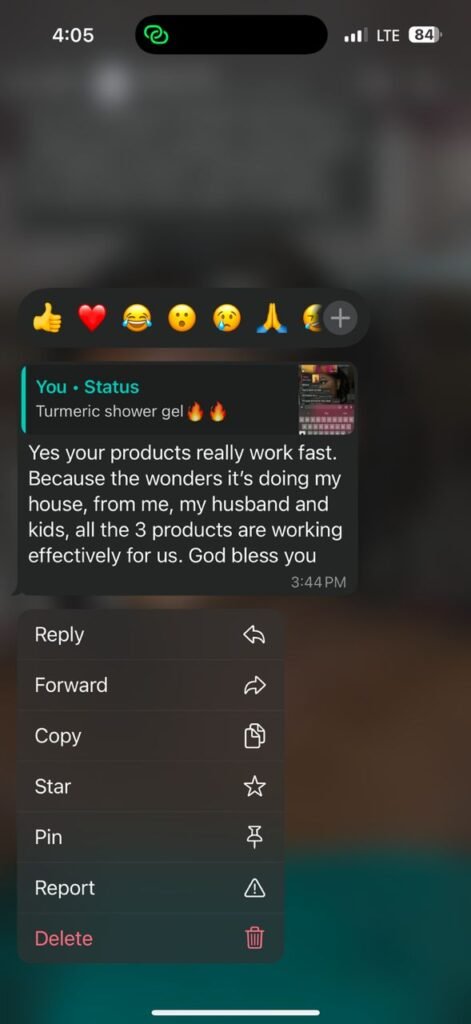Pin the message to the chat
Screen dimensions: 471x1024
tap(151, 837)
